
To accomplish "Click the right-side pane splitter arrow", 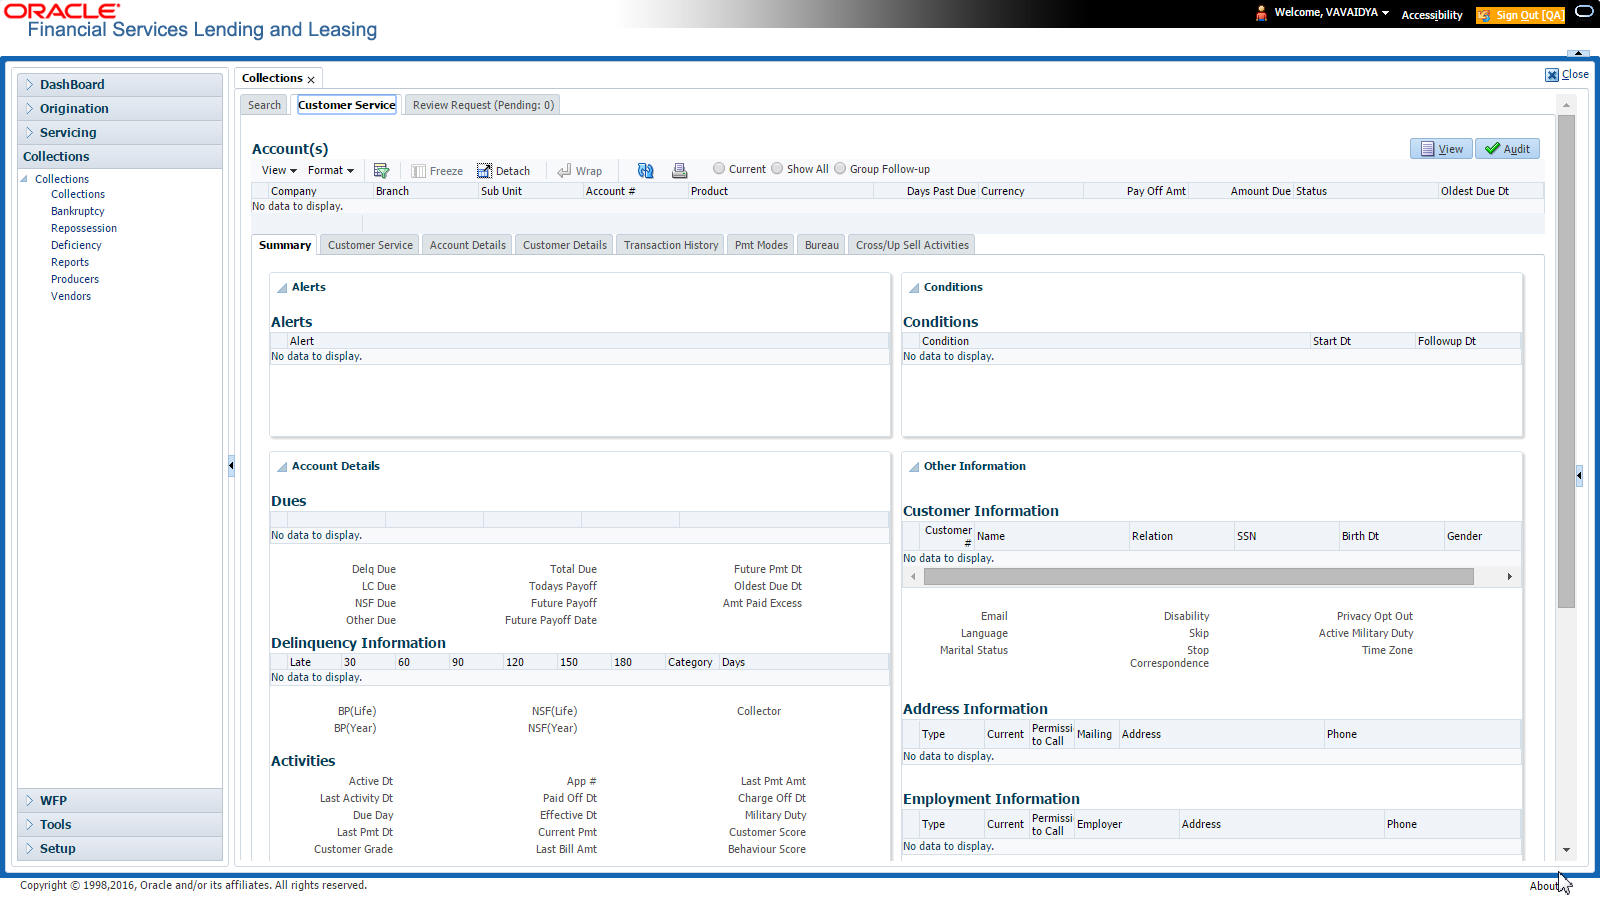I will click(1579, 475).
